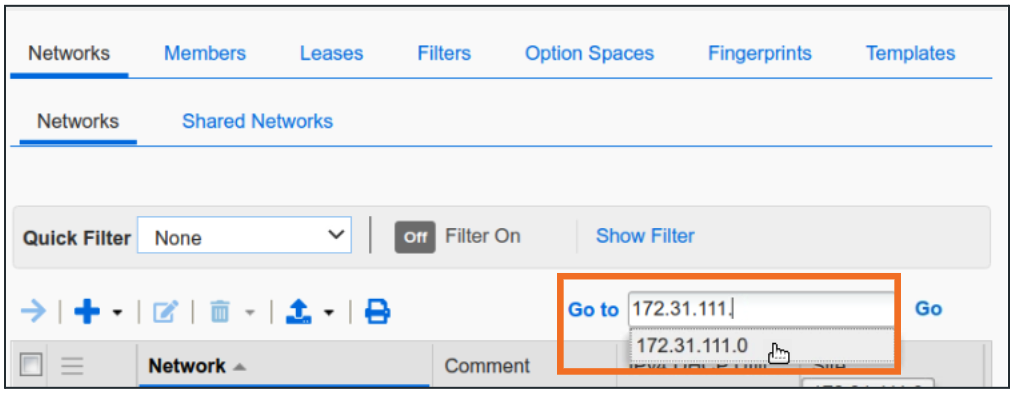Click the blue plus Add icon
Screen dimensions: 1015x393
pyautogui.click(x=87, y=312)
